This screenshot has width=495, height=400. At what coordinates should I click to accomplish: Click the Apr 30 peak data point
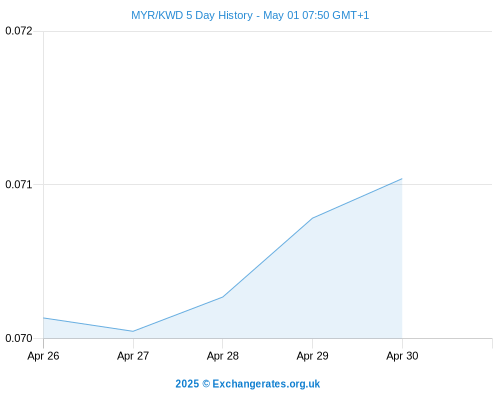(x=402, y=179)
